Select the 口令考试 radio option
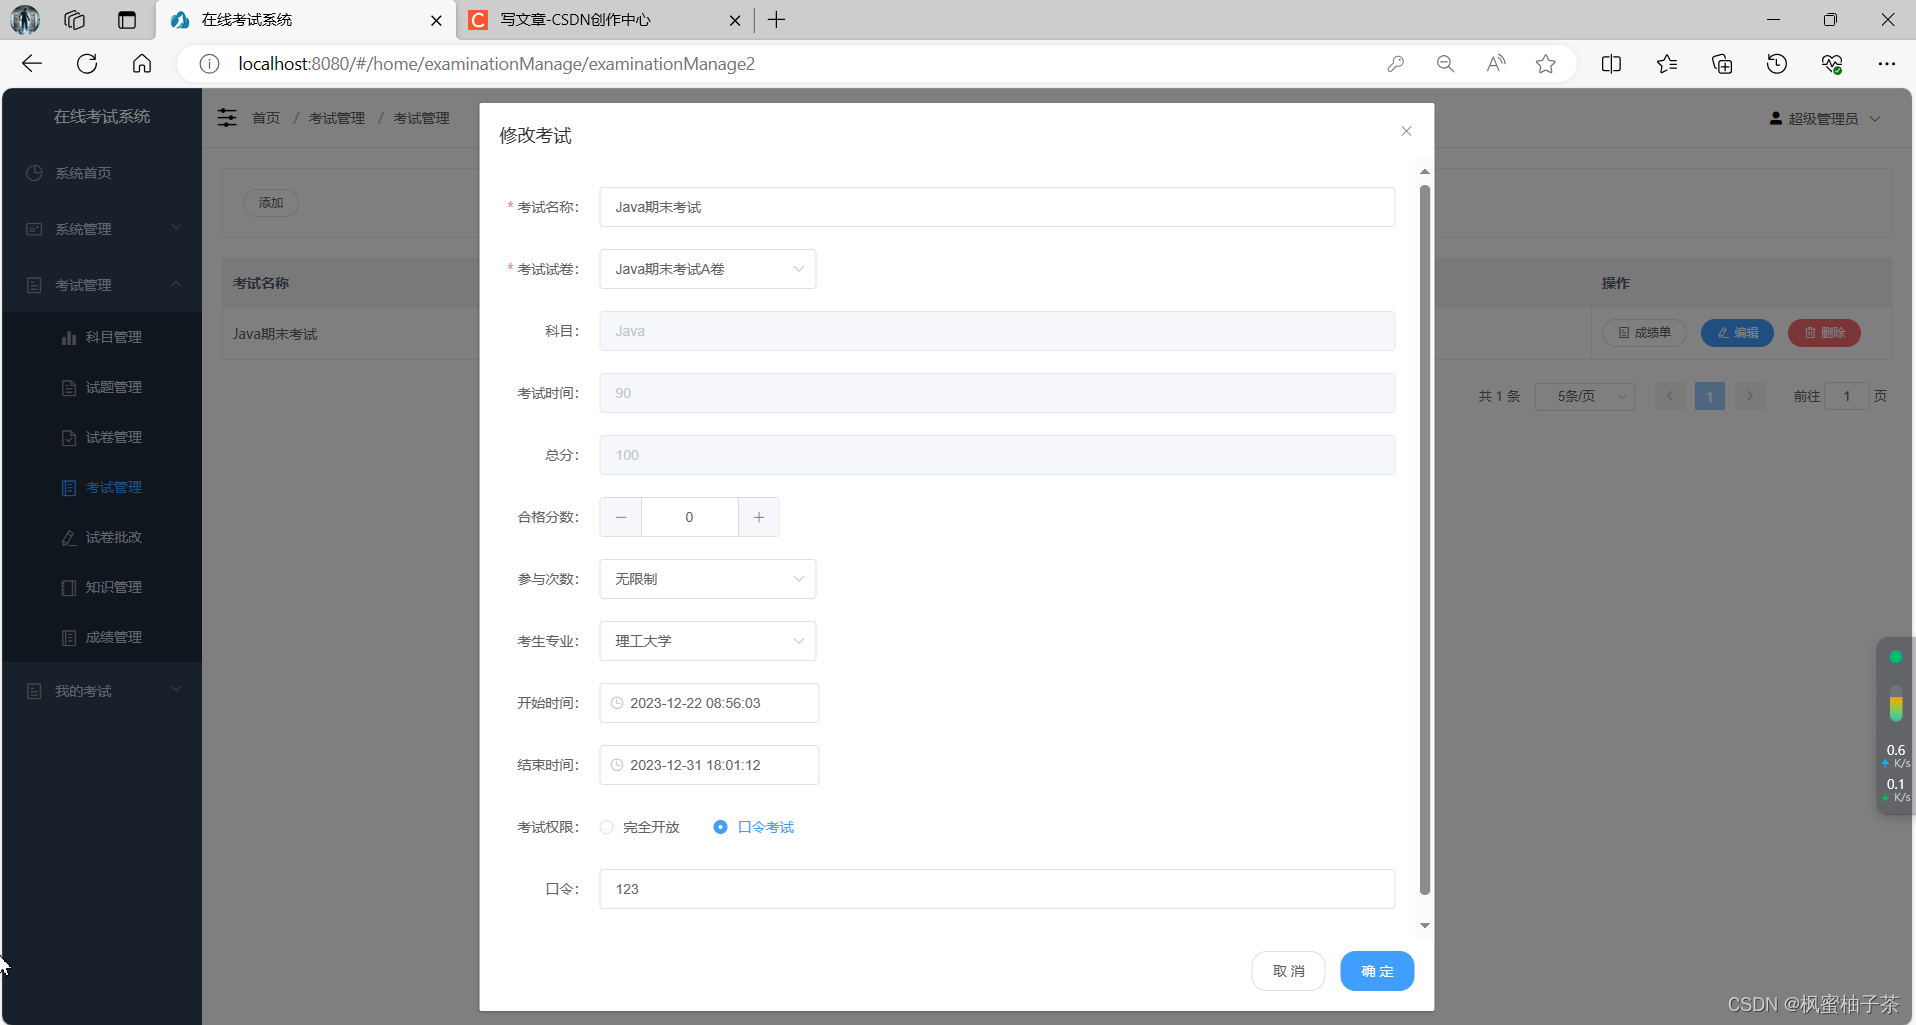1916x1025 pixels. pyautogui.click(x=721, y=827)
